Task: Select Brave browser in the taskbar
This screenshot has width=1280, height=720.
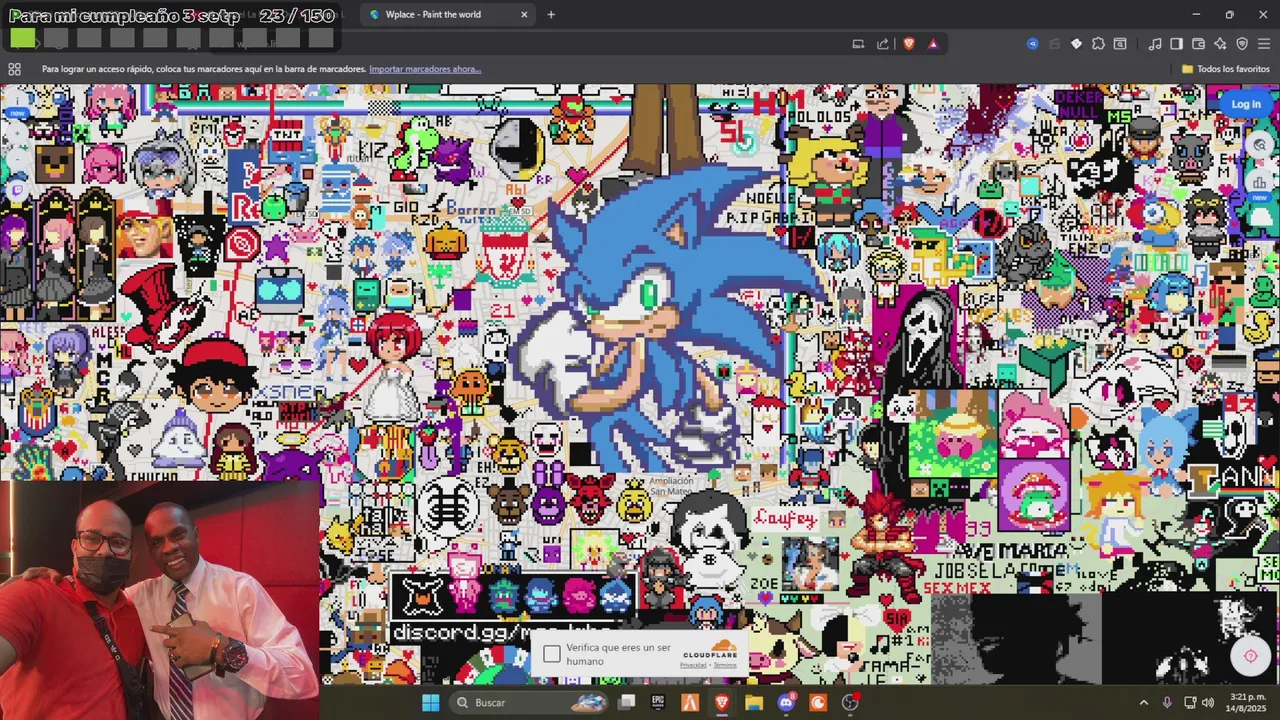Action: tap(722, 702)
